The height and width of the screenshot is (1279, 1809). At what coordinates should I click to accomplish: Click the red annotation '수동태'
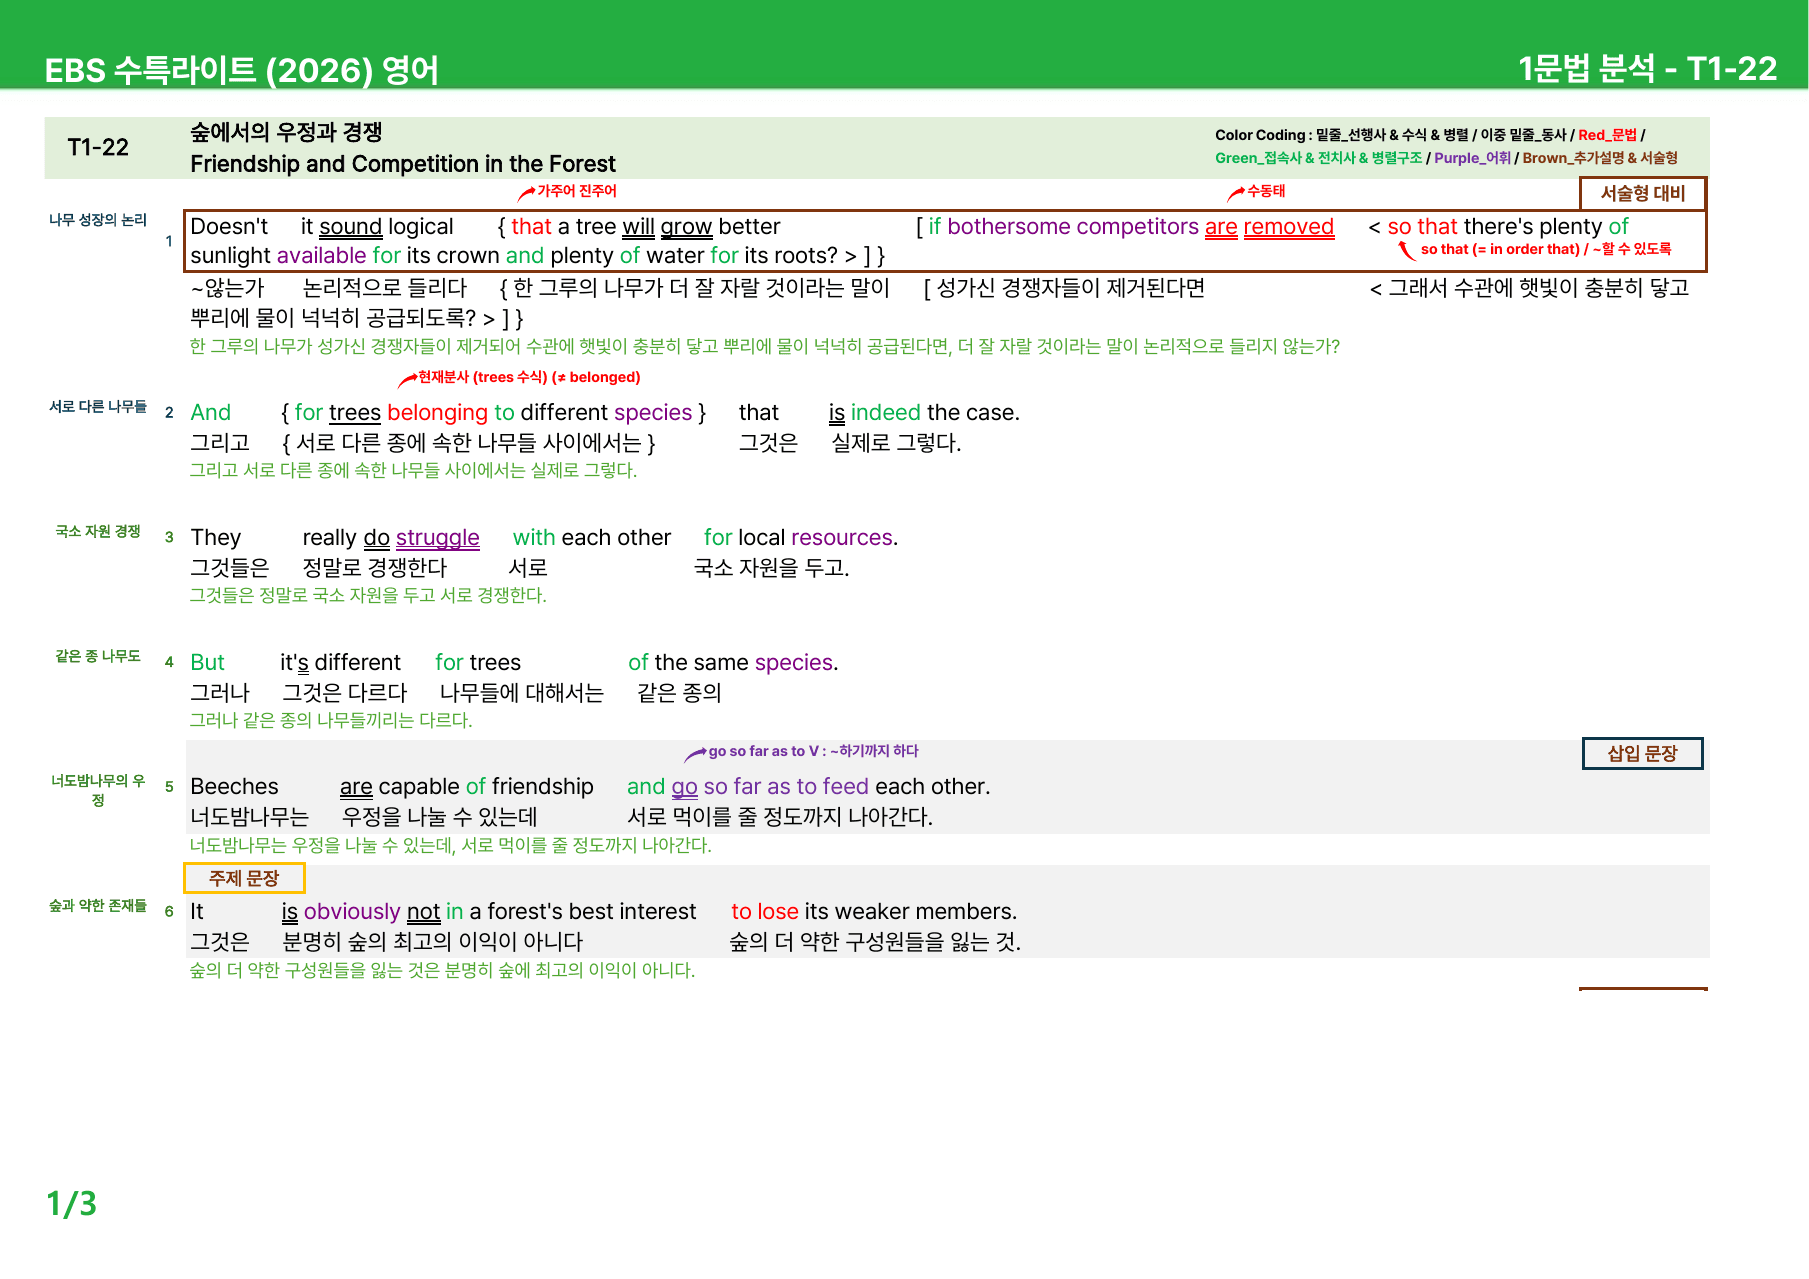click(x=1266, y=191)
